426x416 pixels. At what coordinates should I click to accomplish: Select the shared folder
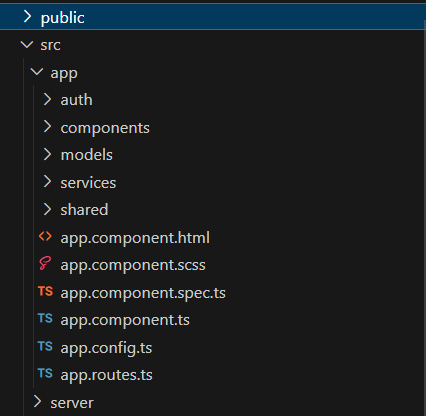pyautogui.click(x=213, y=210)
